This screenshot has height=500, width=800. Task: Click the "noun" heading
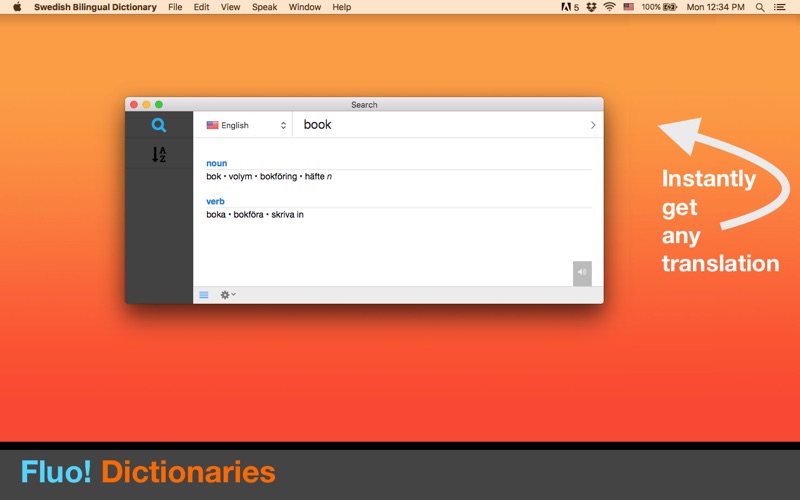tap(216, 163)
